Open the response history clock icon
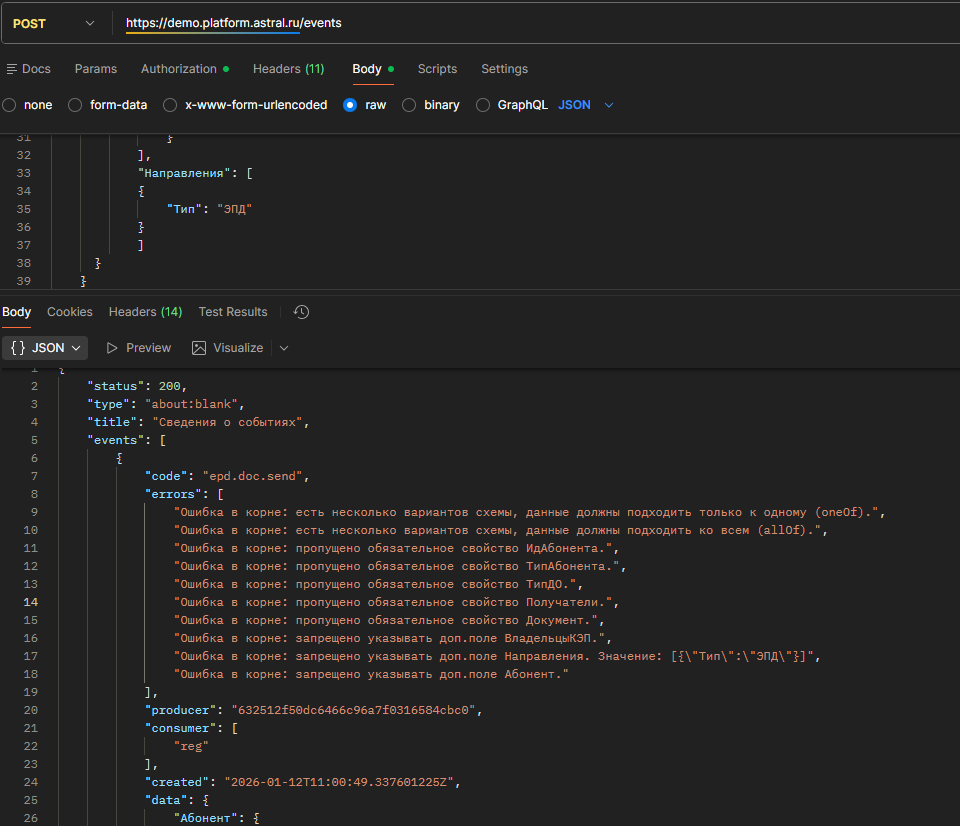Image resolution: width=960 pixels, height=826 pixels. click(301, 312)
